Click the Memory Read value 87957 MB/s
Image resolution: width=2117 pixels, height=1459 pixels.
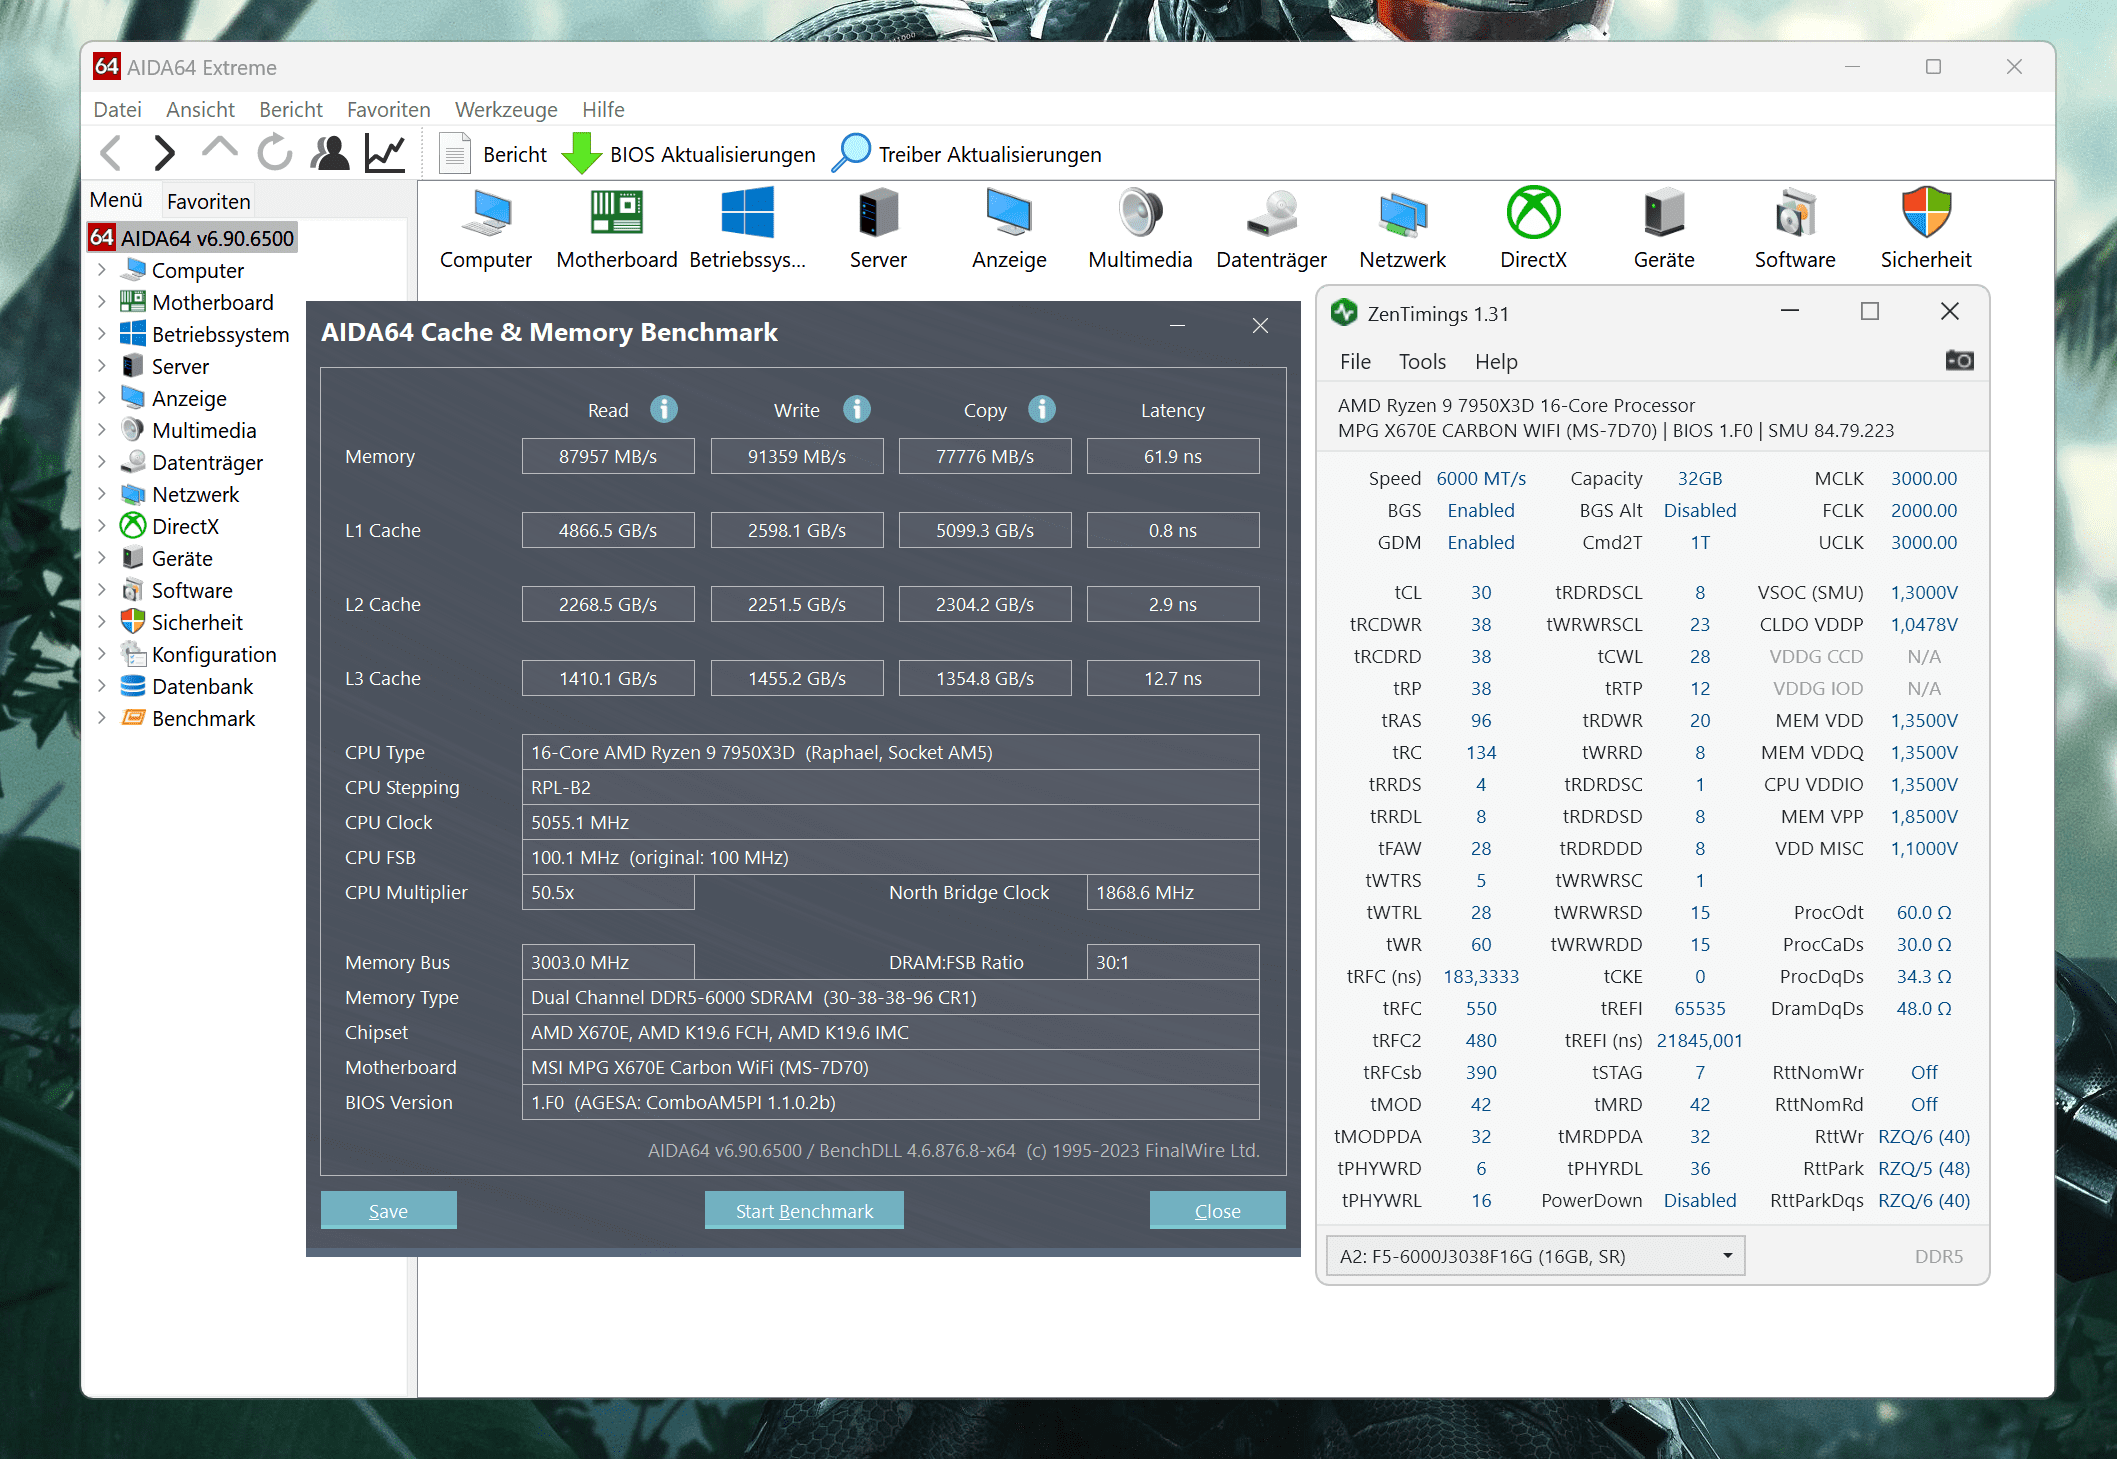coord(608,456)
